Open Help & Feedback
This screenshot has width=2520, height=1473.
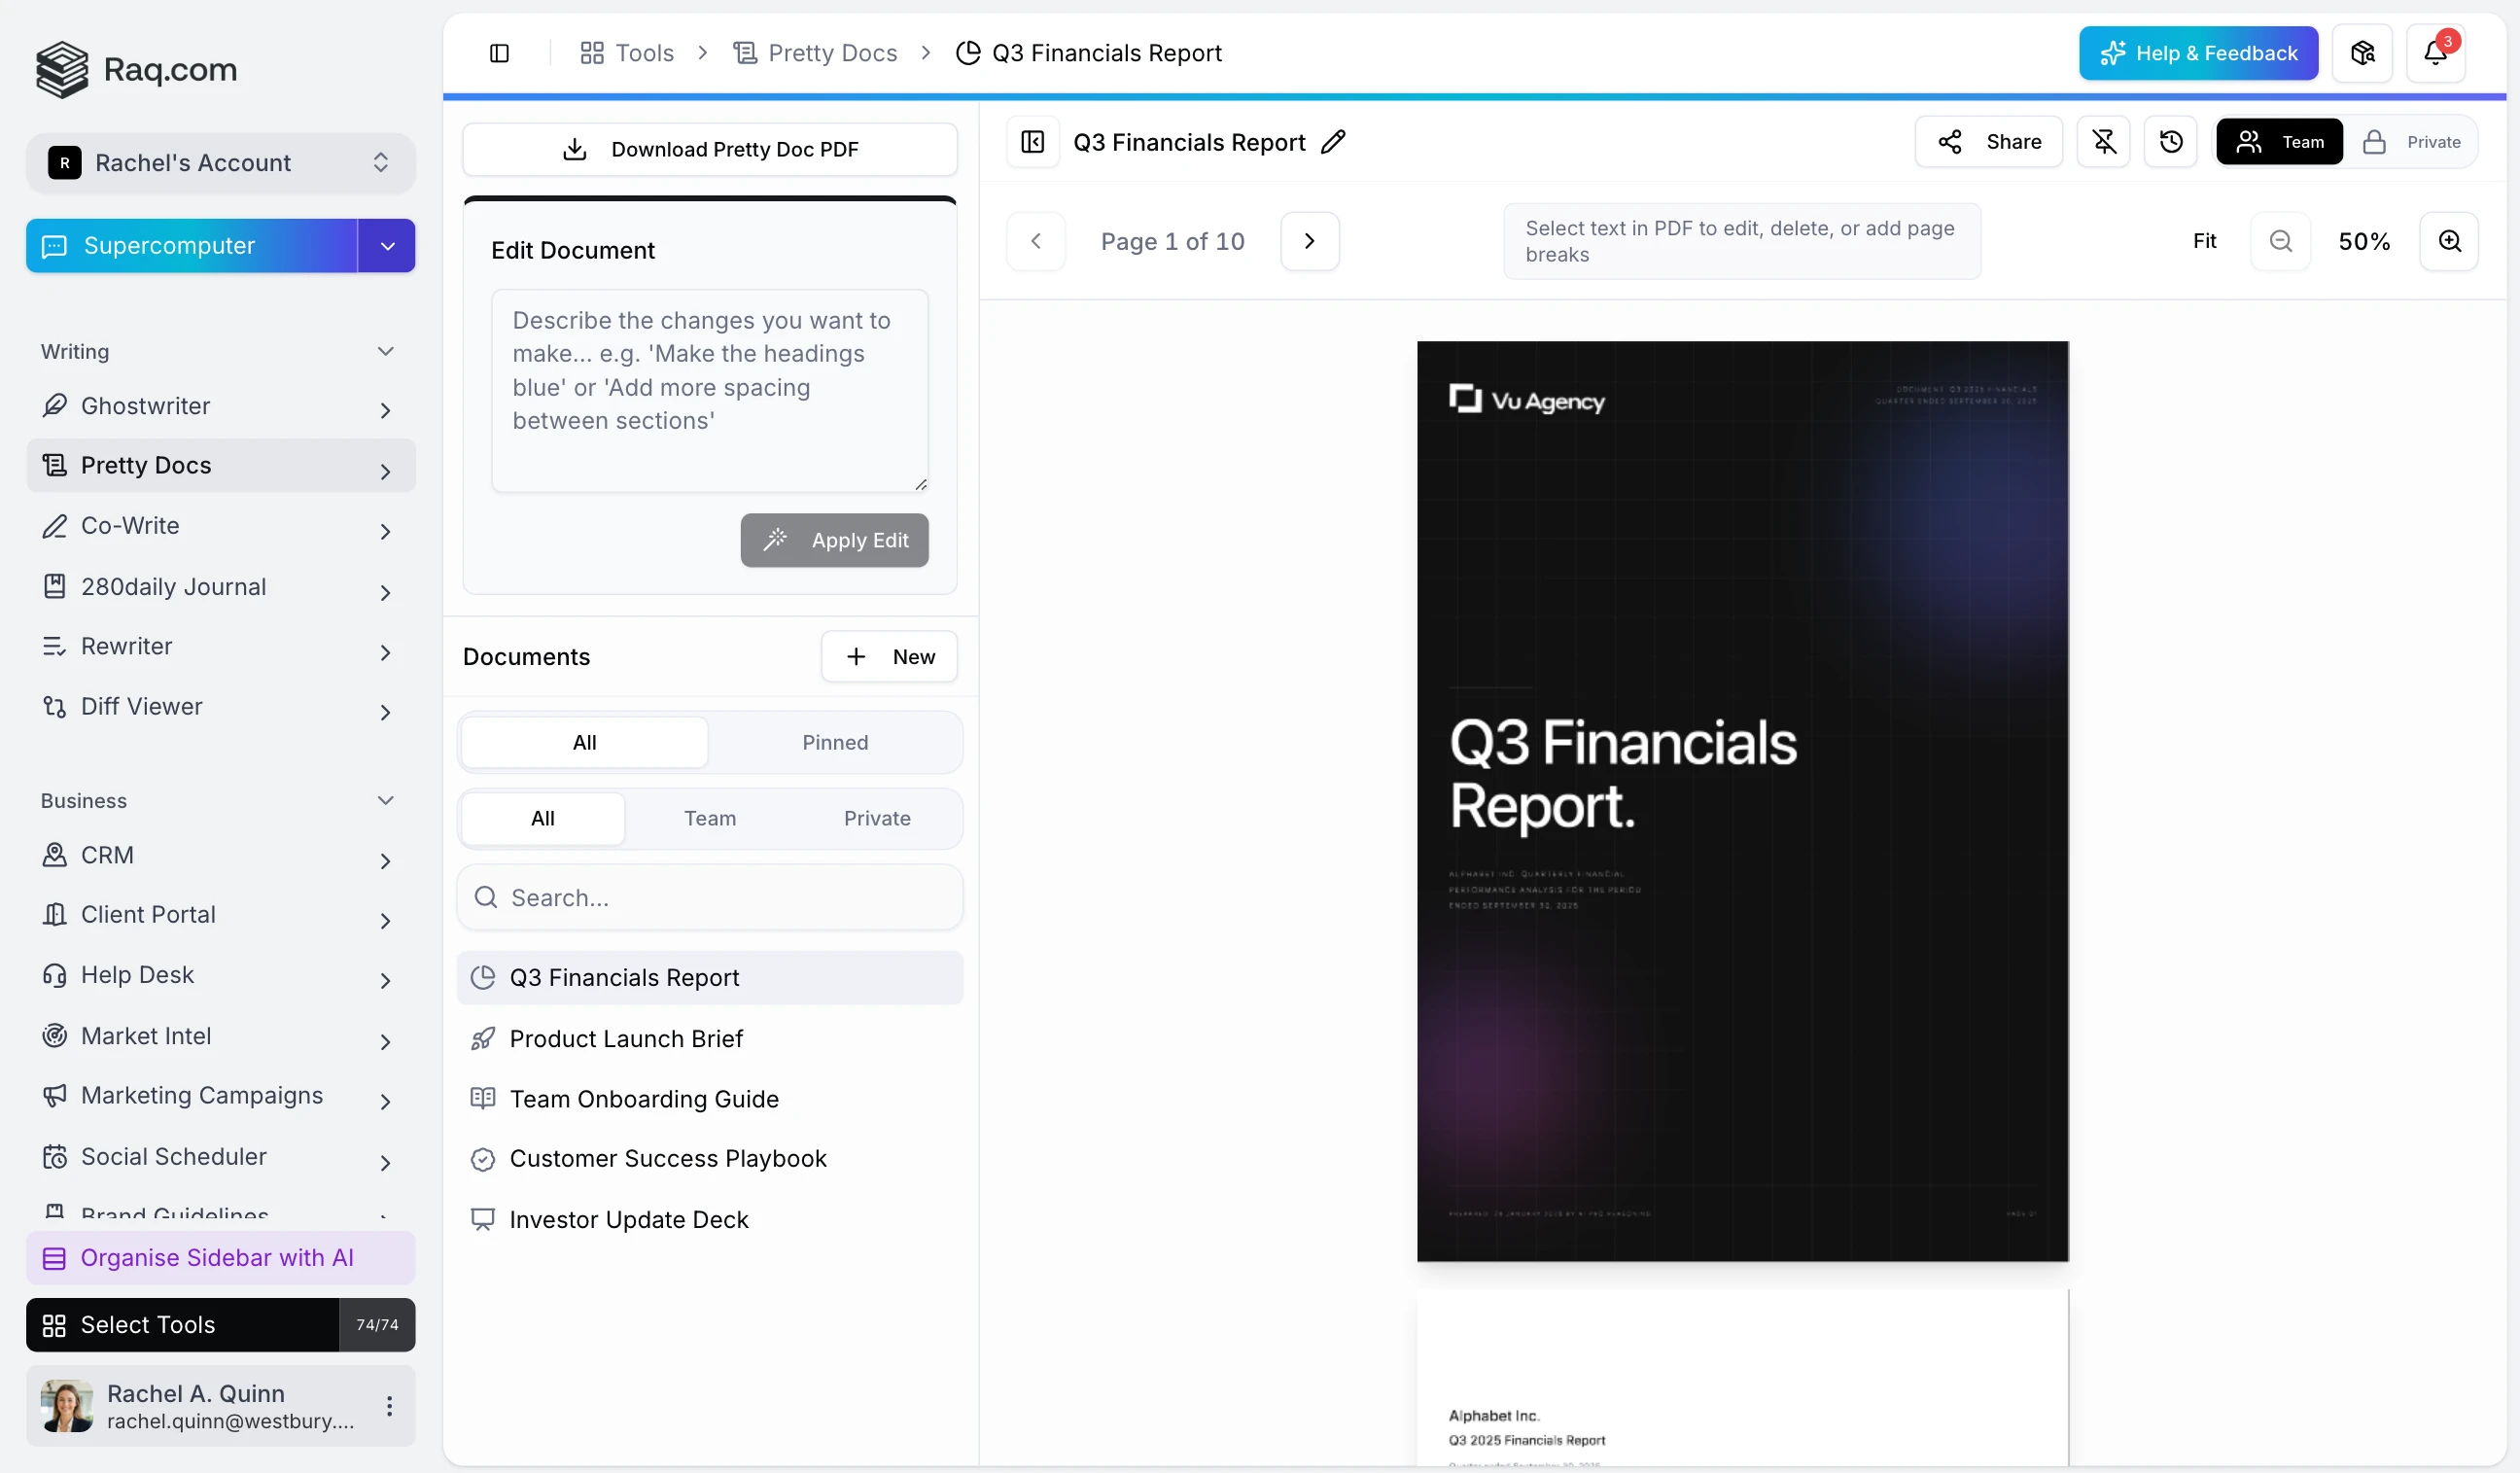click(2198, 53)
